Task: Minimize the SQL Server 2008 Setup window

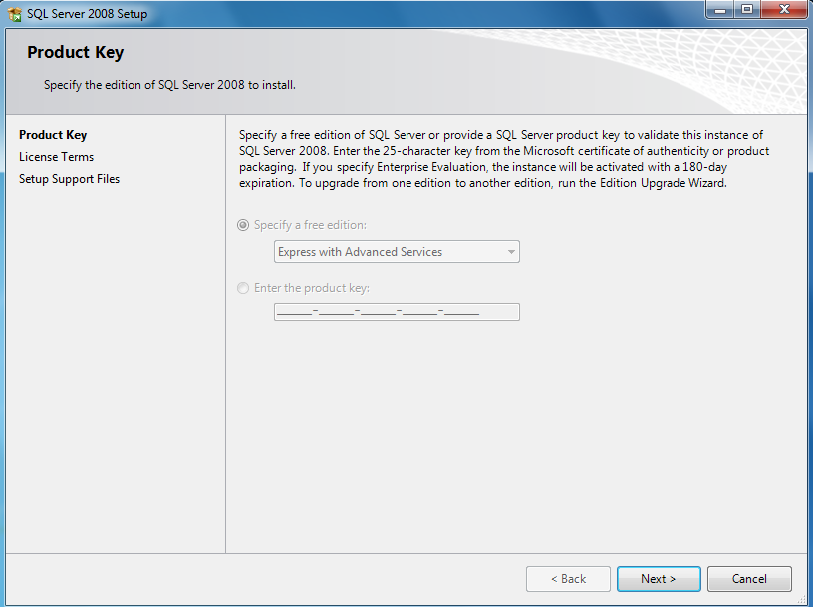Action: (x=720, y=9)
